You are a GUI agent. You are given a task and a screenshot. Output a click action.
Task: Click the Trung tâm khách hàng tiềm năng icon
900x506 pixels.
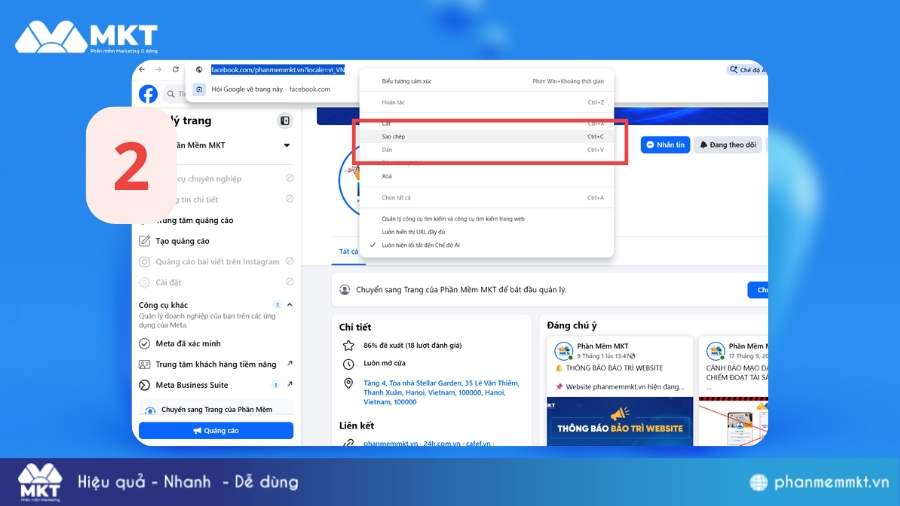coord(145,364)
